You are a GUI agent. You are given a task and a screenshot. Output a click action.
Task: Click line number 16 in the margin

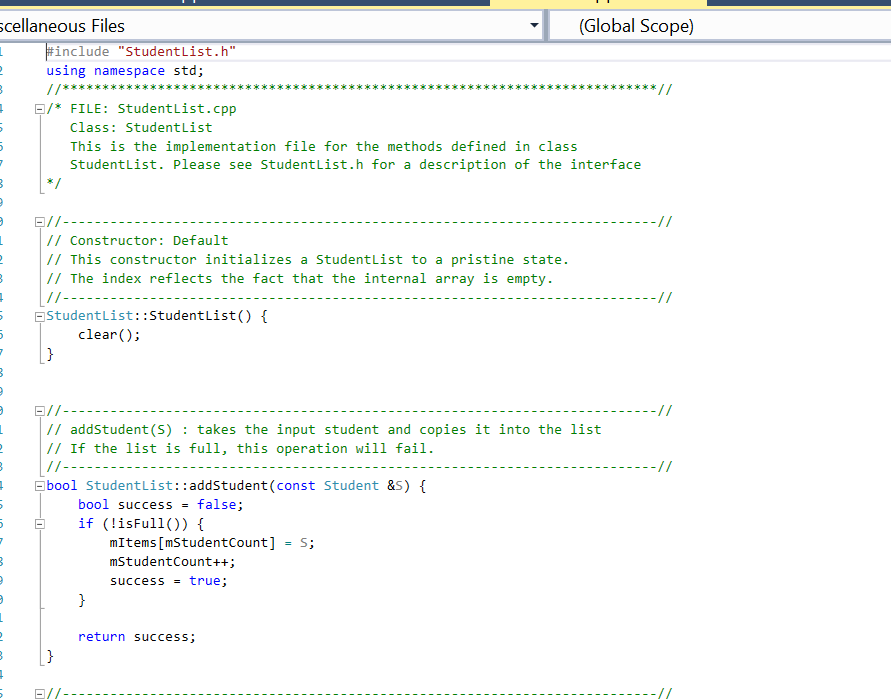click(x=10, y=335)
